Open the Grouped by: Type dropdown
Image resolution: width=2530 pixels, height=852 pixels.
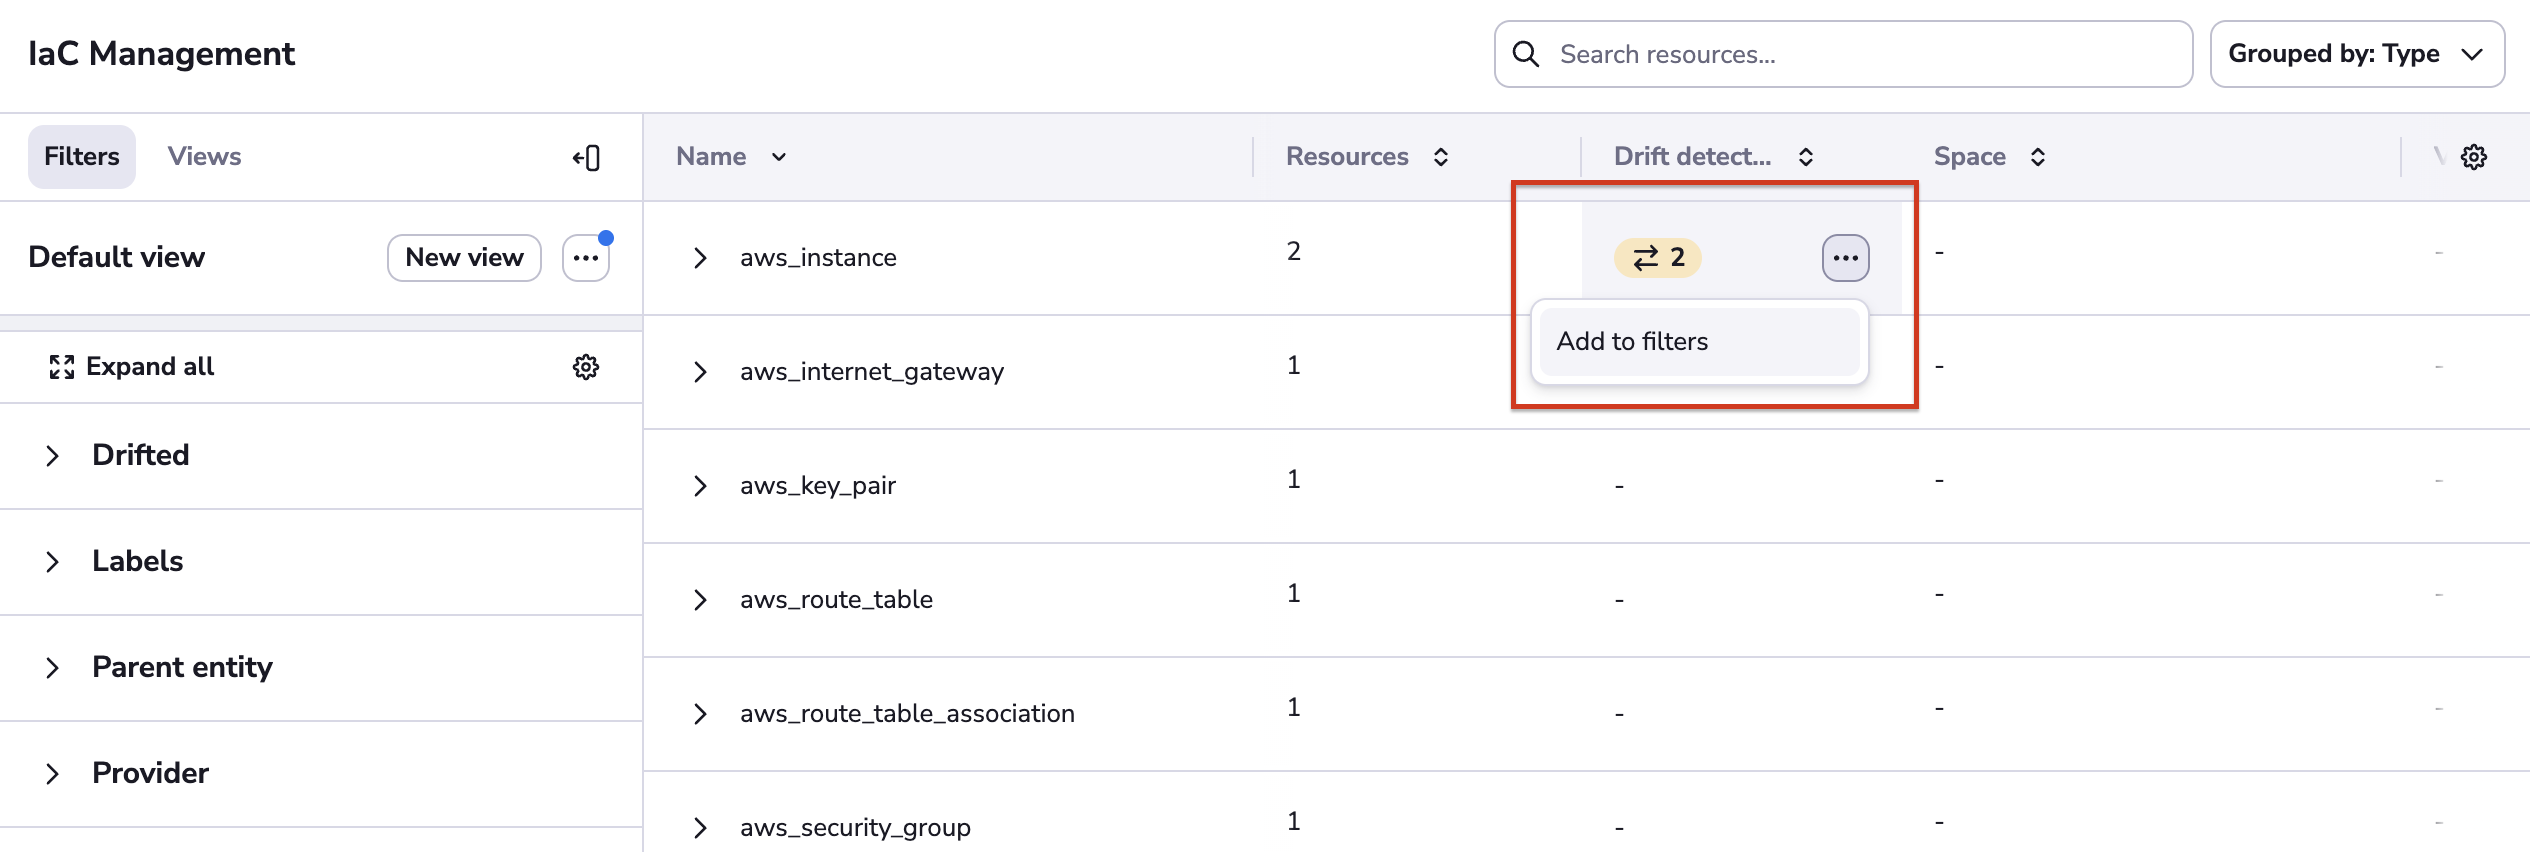coord(2356,54)
